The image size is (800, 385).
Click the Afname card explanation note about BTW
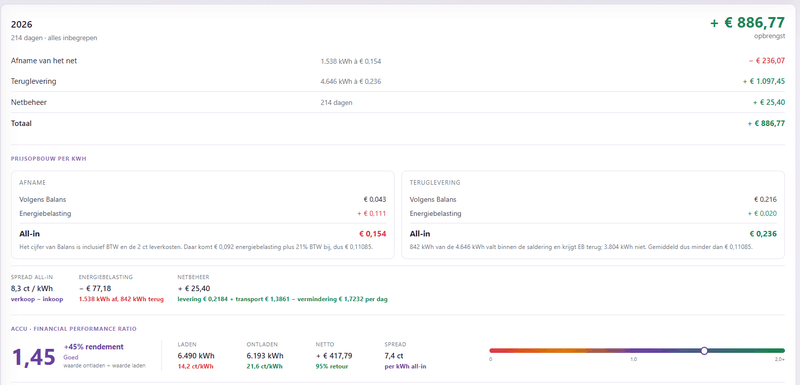pos(196,247)
